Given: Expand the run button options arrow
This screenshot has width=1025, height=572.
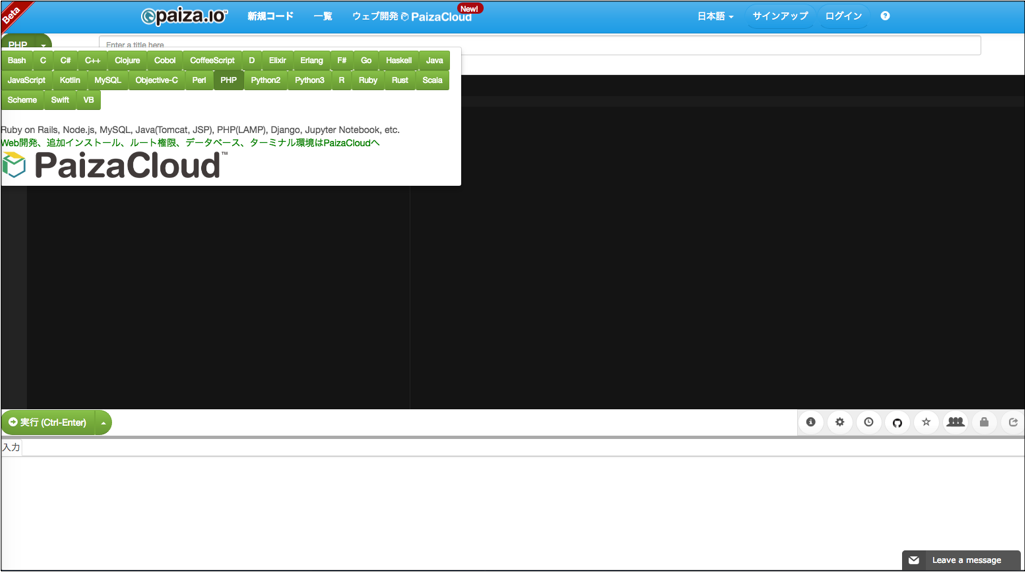Looking at the screenshot, I should (103, 422).
